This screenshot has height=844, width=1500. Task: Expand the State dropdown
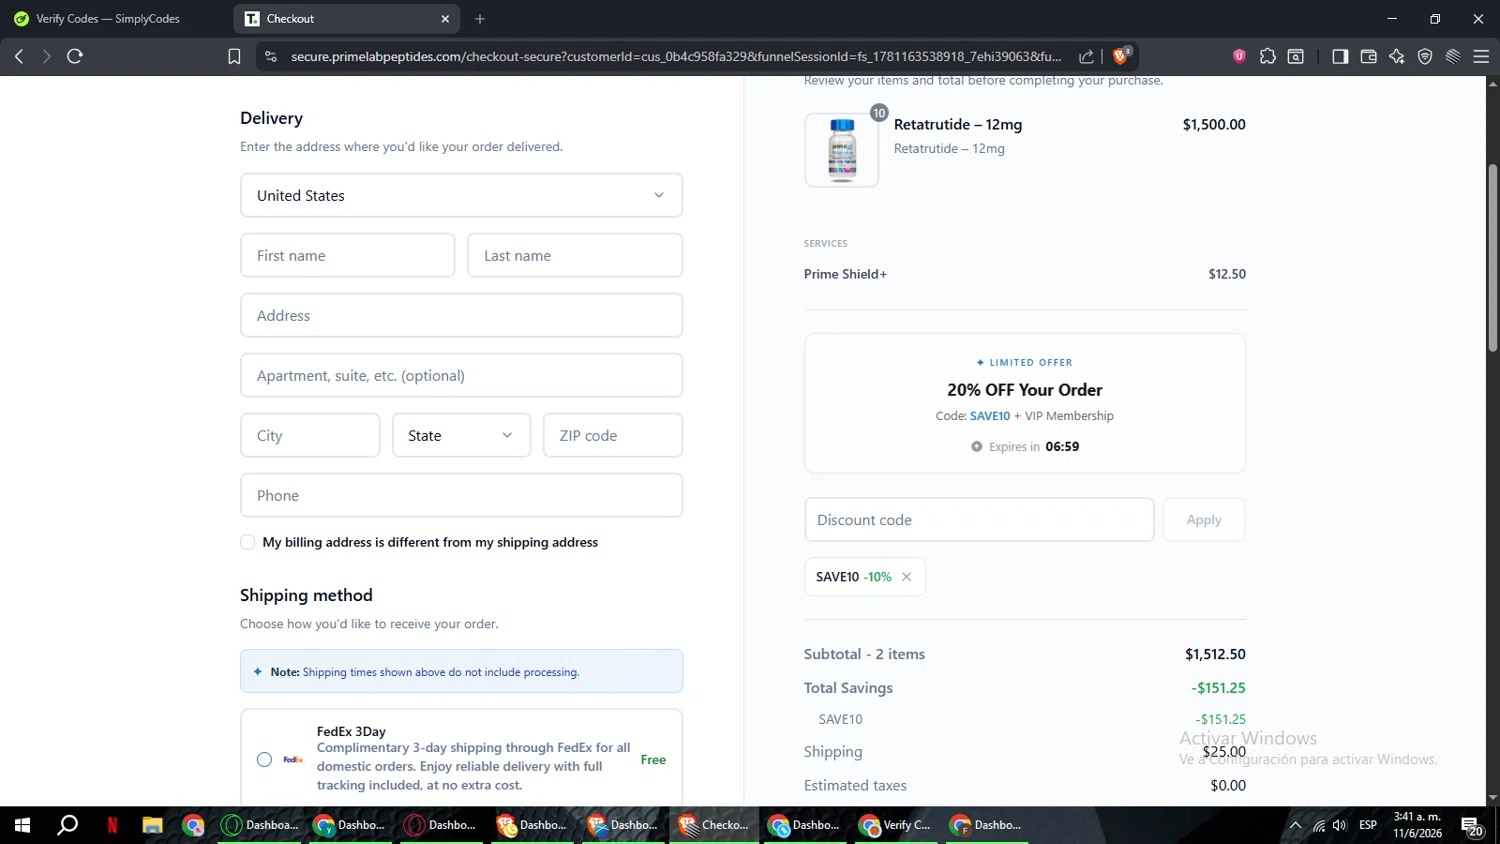coord(461,435)
